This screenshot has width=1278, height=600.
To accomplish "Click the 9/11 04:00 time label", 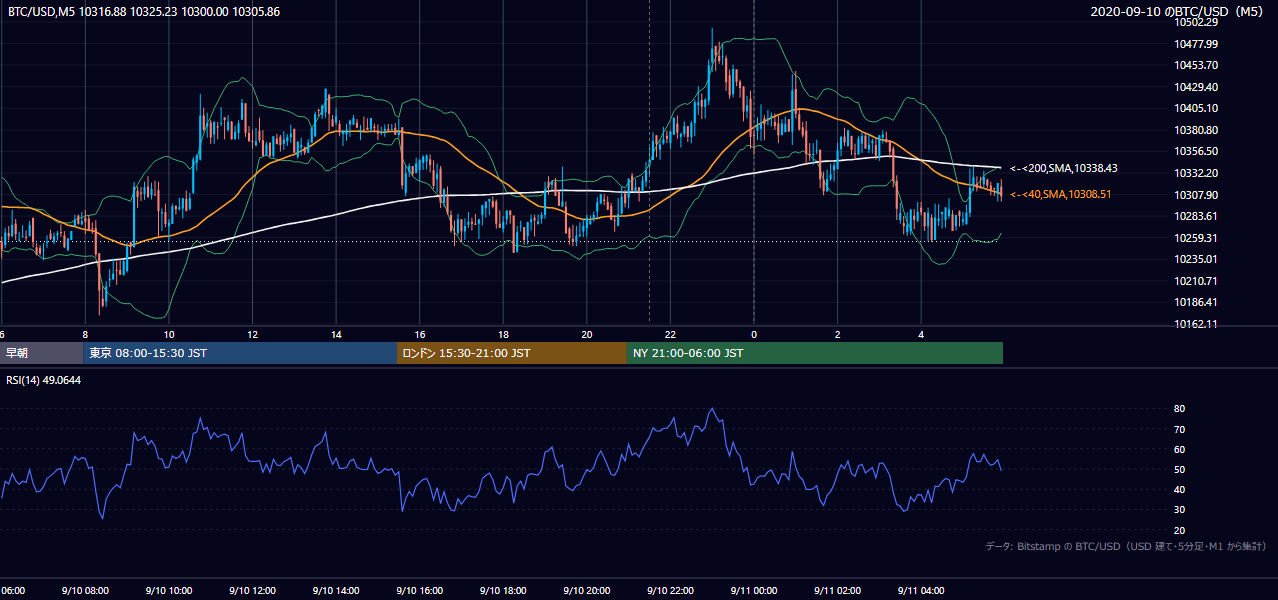I will point(920,591).
